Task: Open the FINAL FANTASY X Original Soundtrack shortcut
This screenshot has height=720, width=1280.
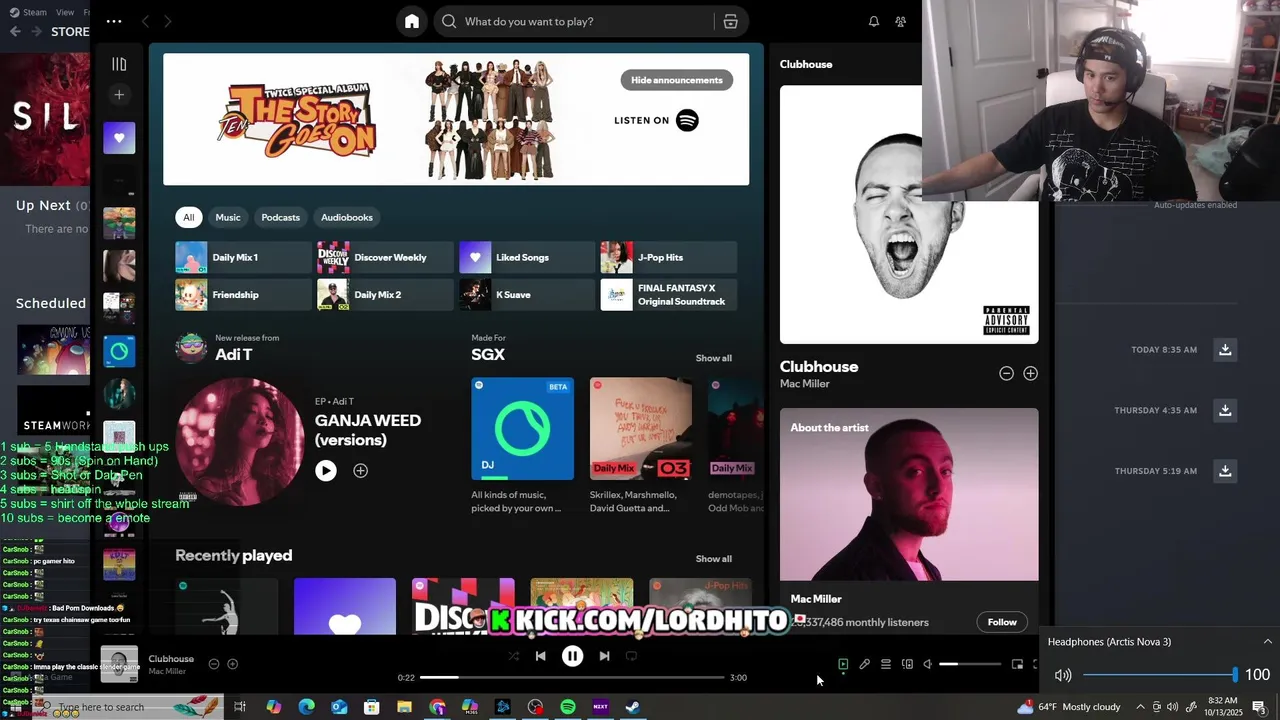Action: 668,295
